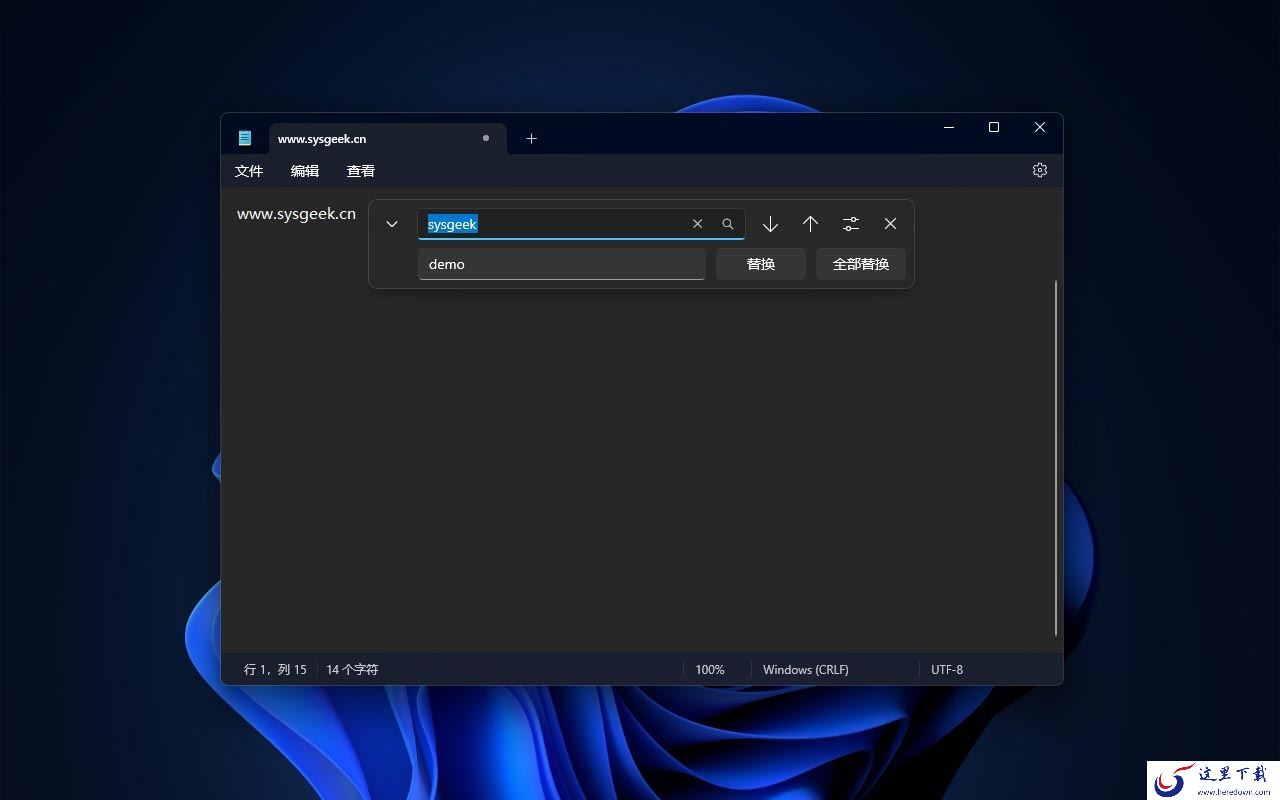
Task: Open the 文件 menu
Action: pos(249,171)
